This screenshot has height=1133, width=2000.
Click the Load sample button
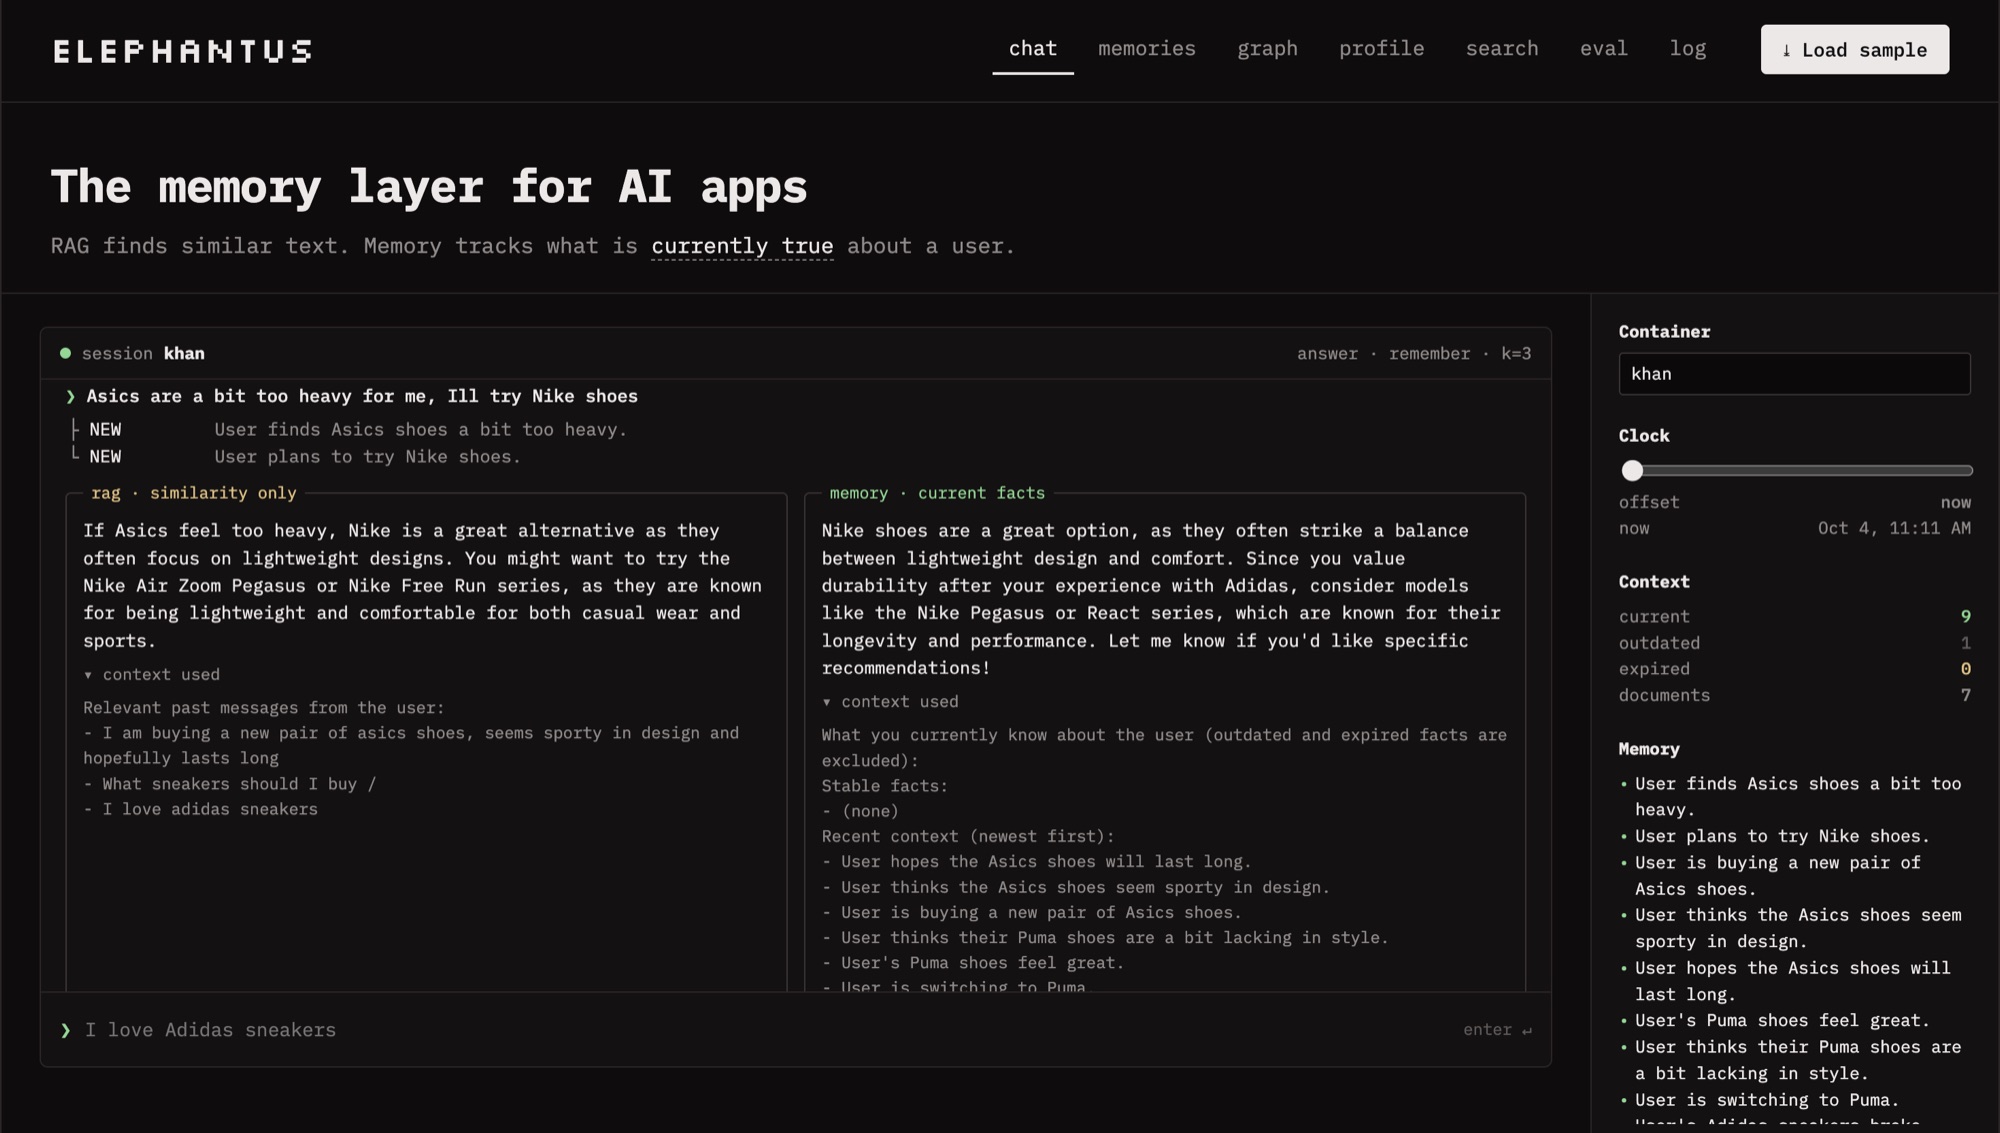(x=1854, y=50)
